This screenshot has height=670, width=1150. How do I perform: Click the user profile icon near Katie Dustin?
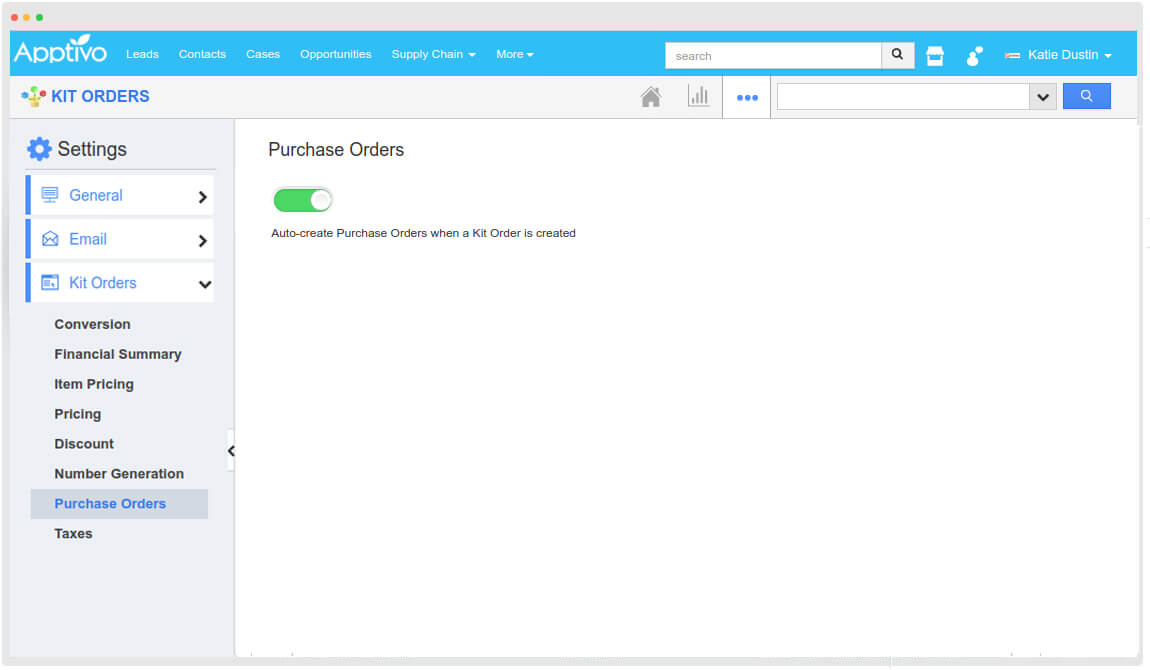(974, 56)
